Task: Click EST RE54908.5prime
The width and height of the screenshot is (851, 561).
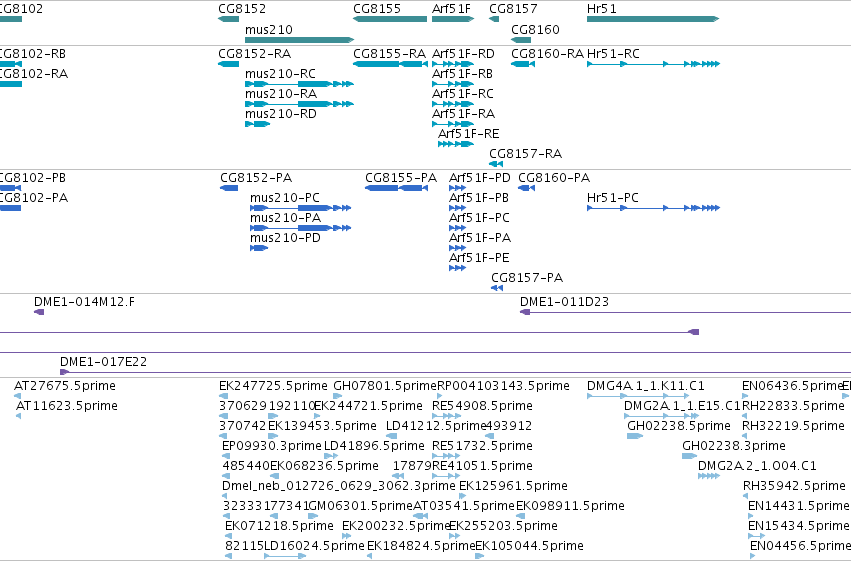Action: 482,407
